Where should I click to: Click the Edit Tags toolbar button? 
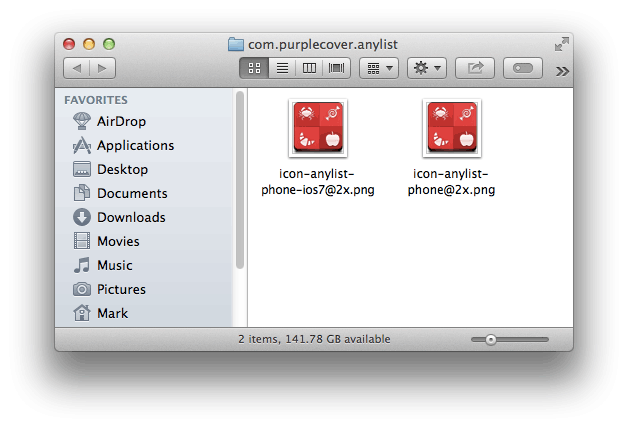tap(522, 68)
